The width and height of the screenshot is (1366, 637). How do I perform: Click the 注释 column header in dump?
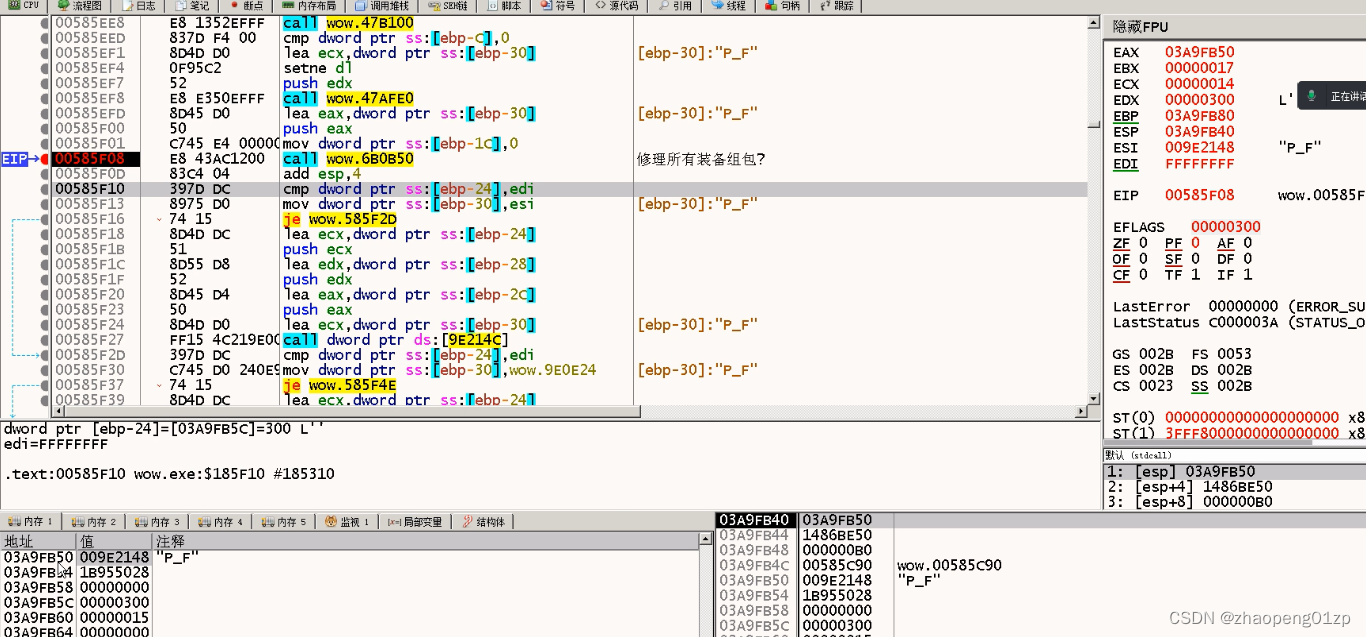pos(425,541)
